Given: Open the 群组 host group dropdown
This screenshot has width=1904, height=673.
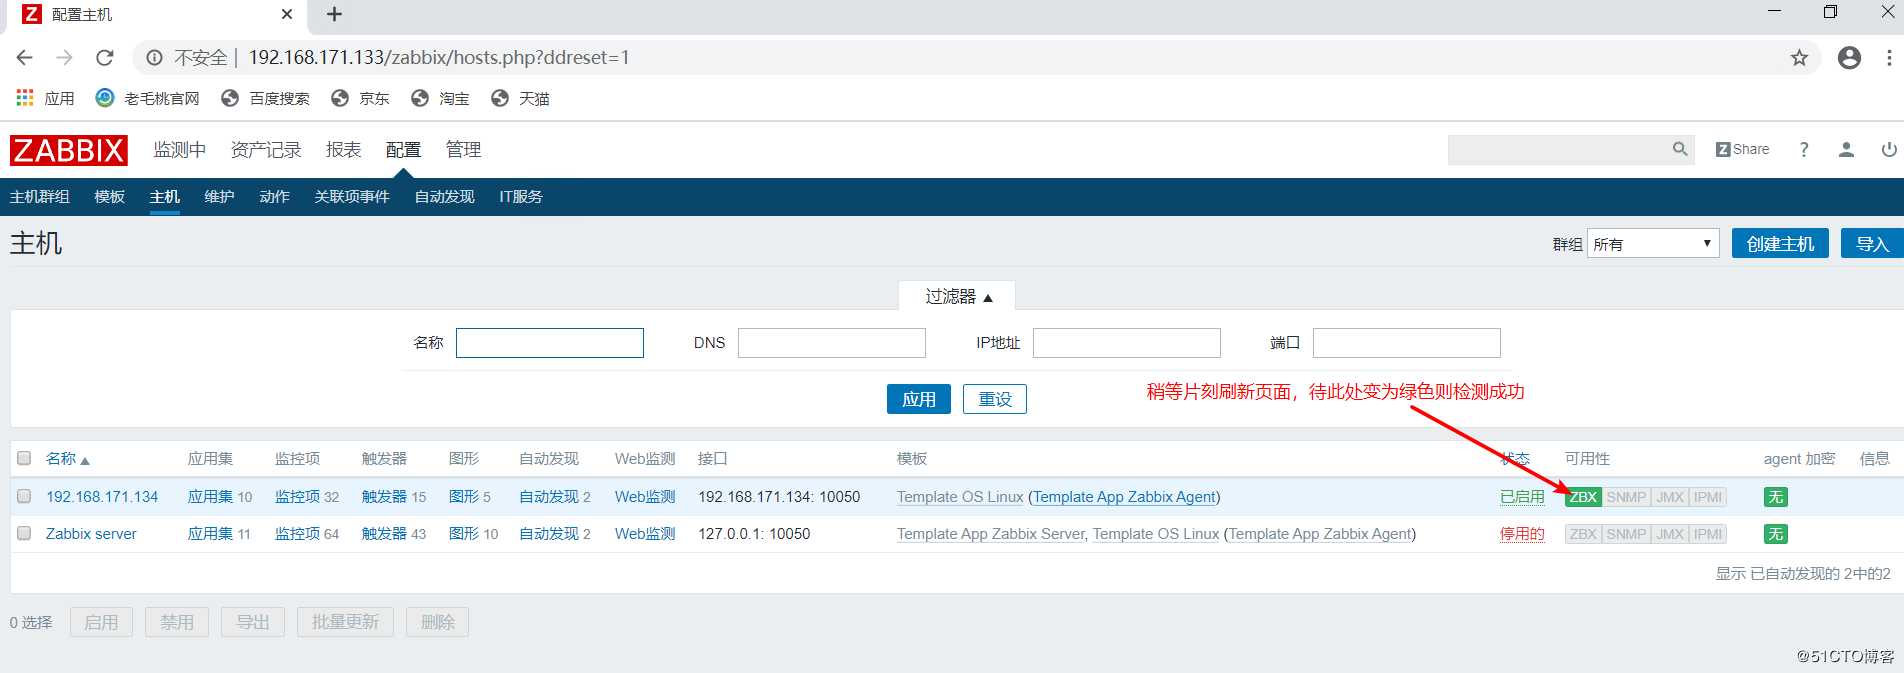Looking at the screenshot, I should click(1653, 244).
